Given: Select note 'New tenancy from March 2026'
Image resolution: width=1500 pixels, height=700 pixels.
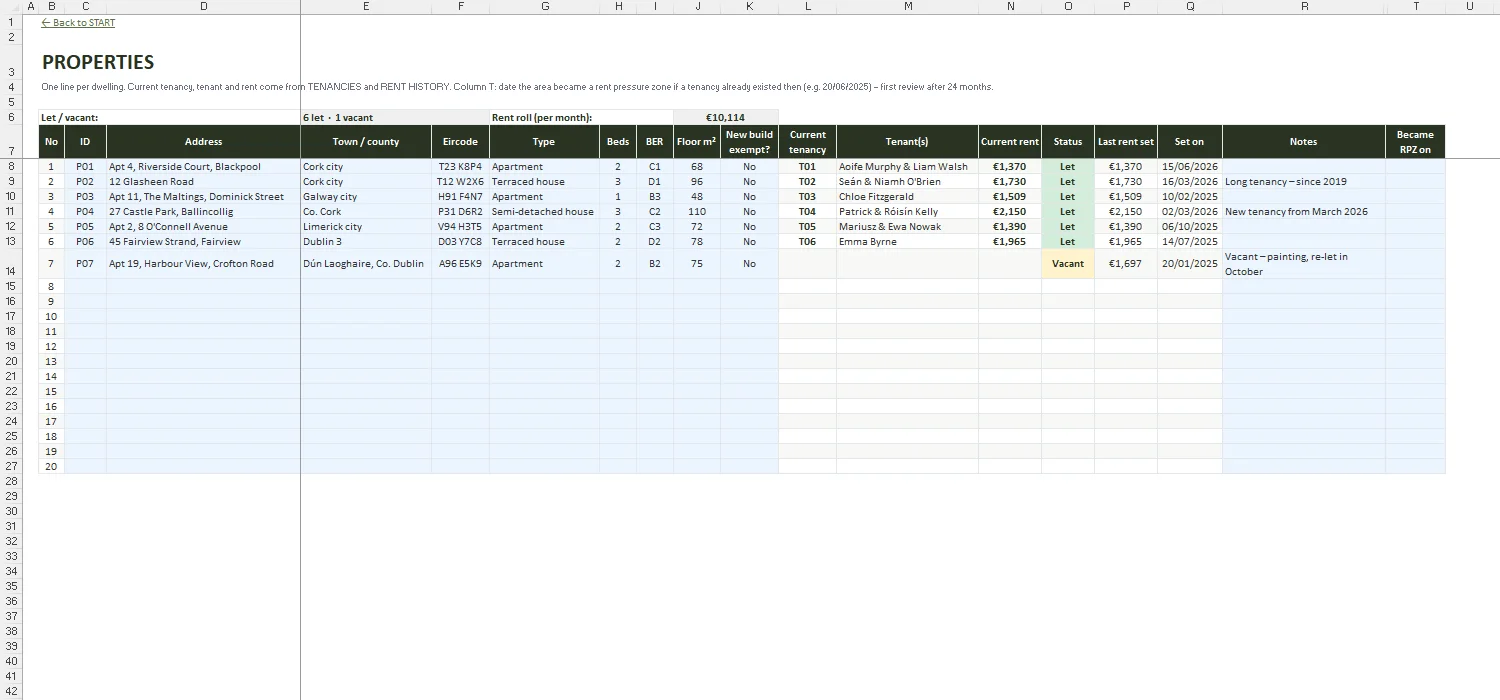Looking at the screenshot, I should (x=1304, y=212).
